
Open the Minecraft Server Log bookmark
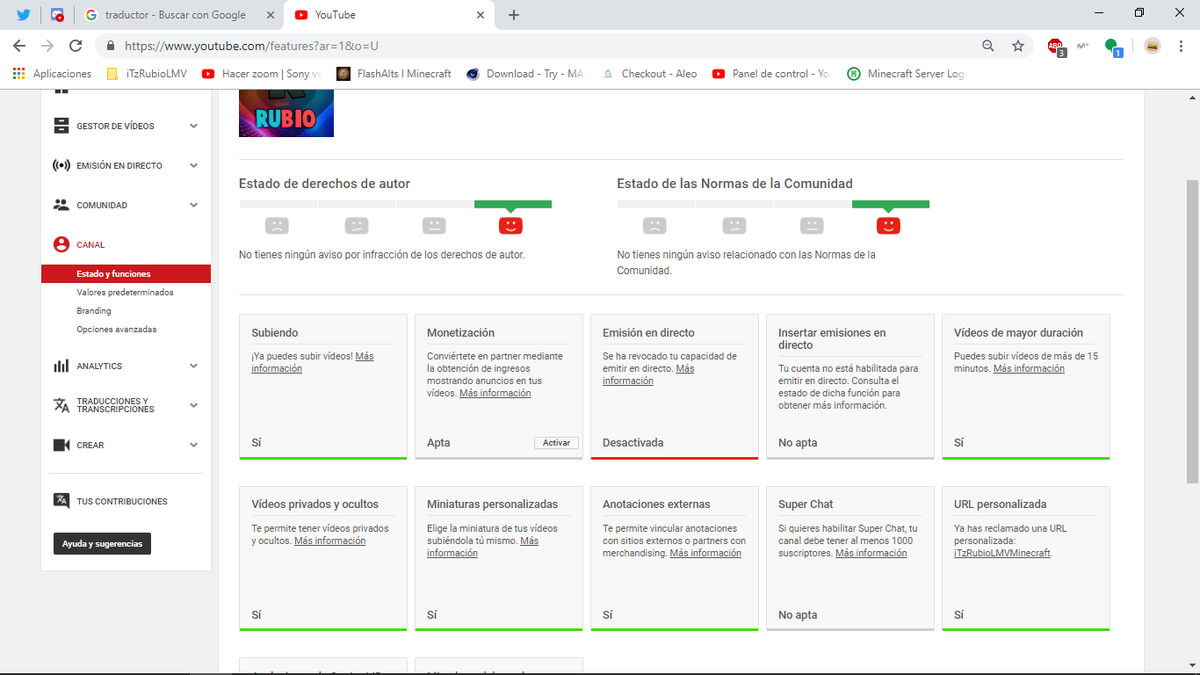point(906,73)
